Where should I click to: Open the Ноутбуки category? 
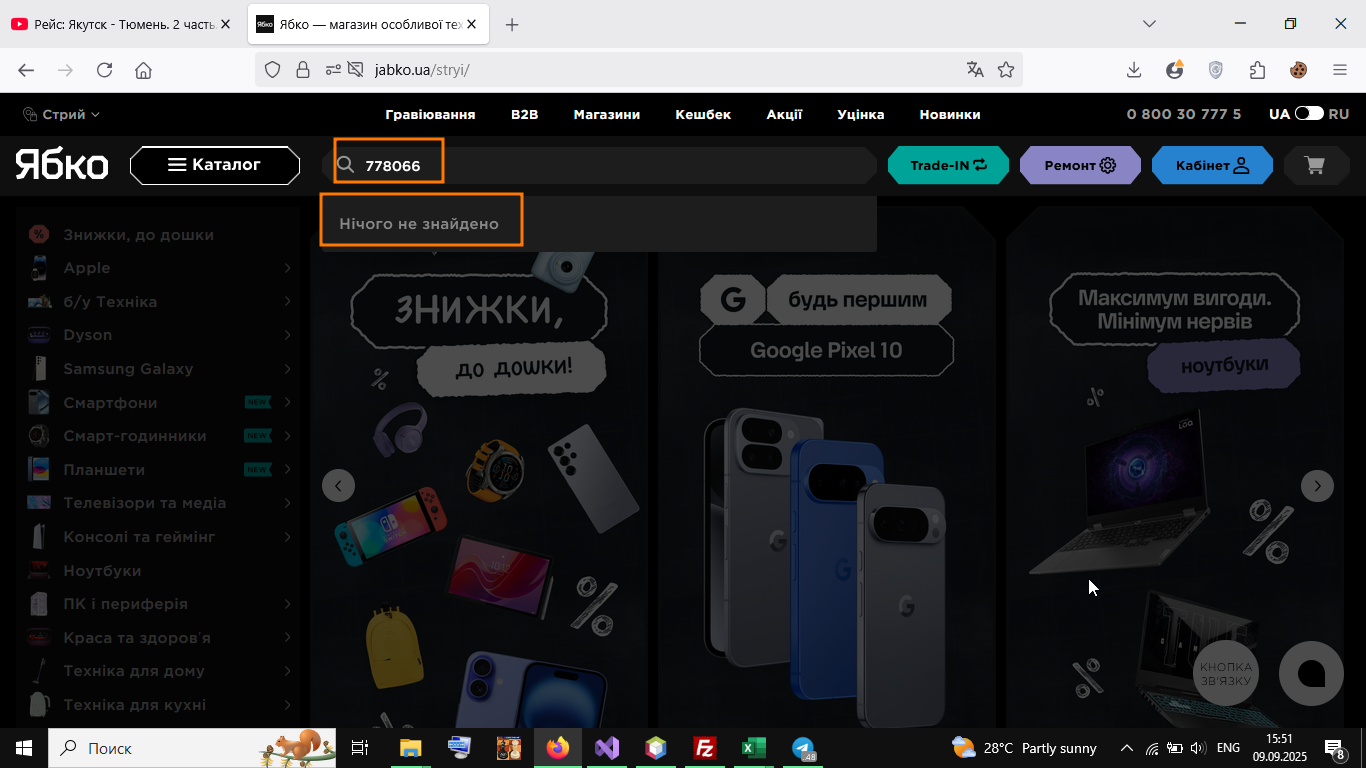click(102, 570)
